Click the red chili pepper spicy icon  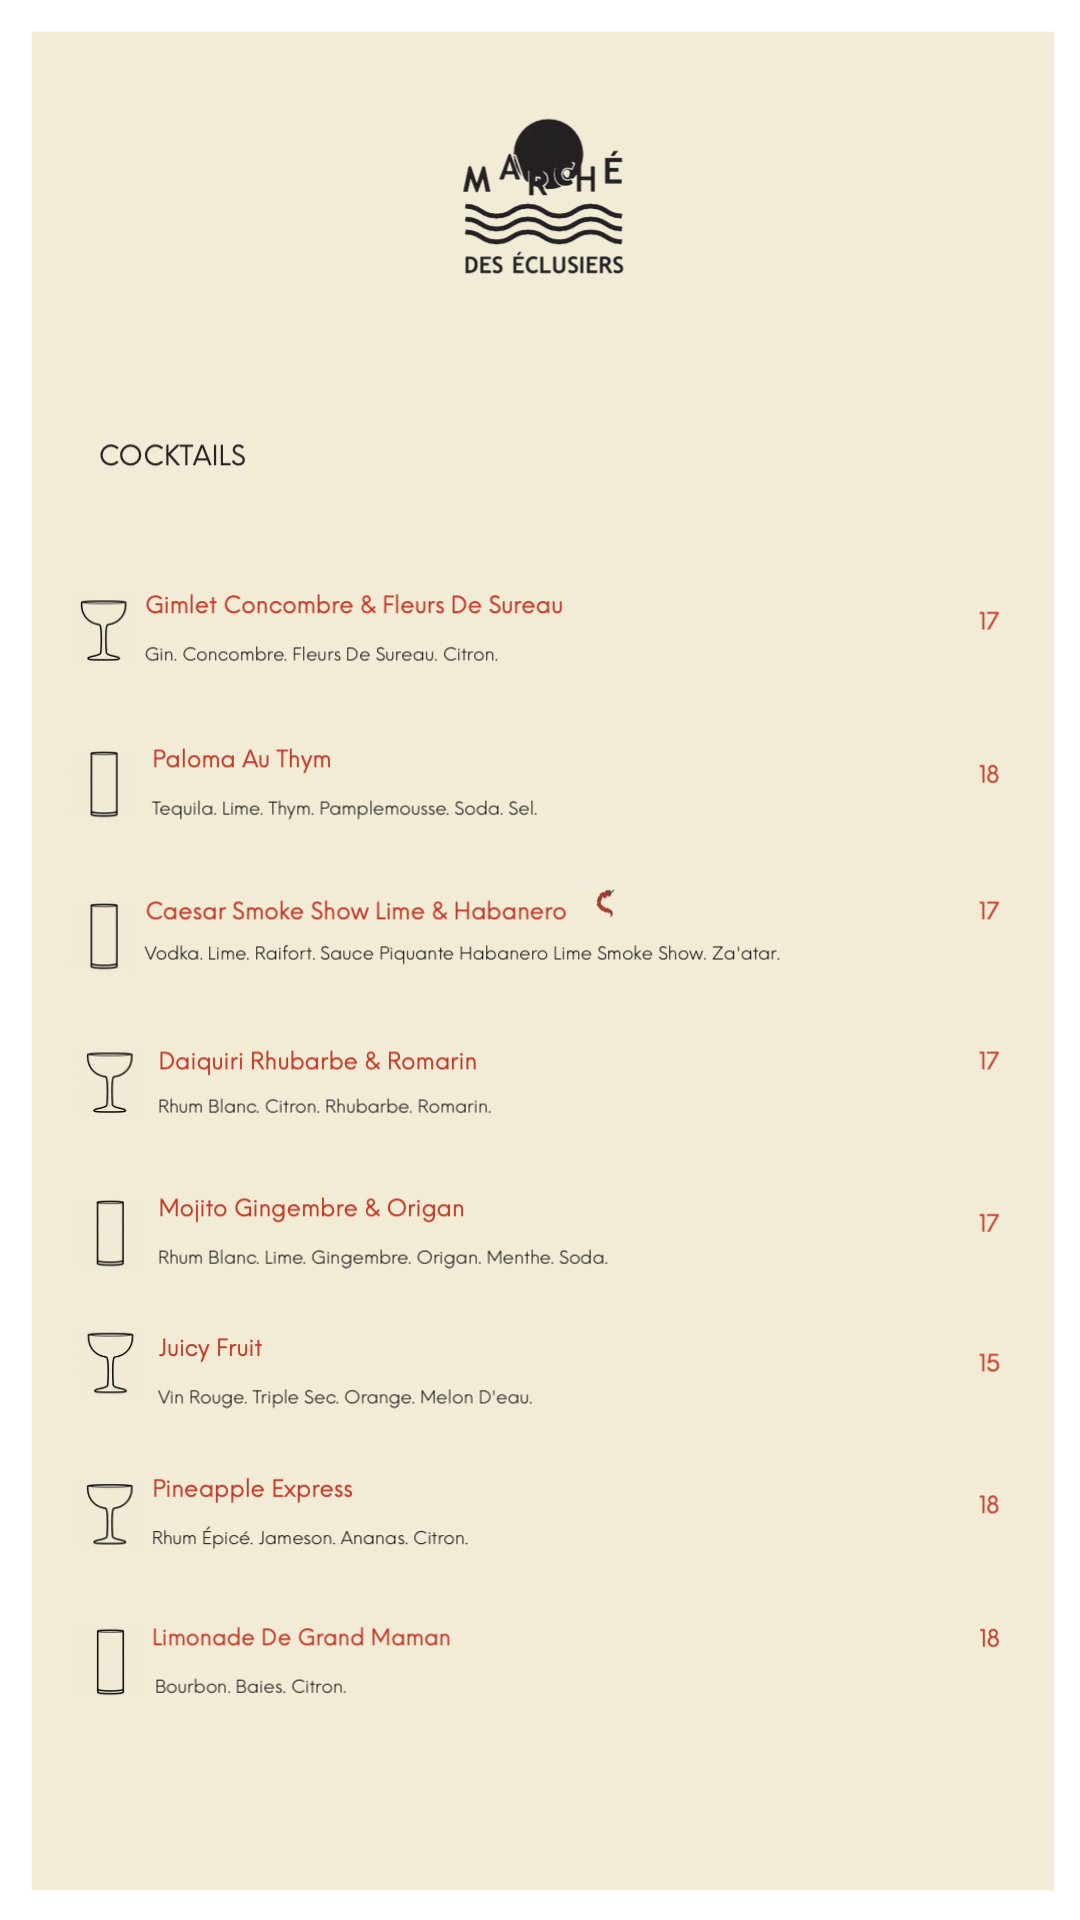(605, 903)
